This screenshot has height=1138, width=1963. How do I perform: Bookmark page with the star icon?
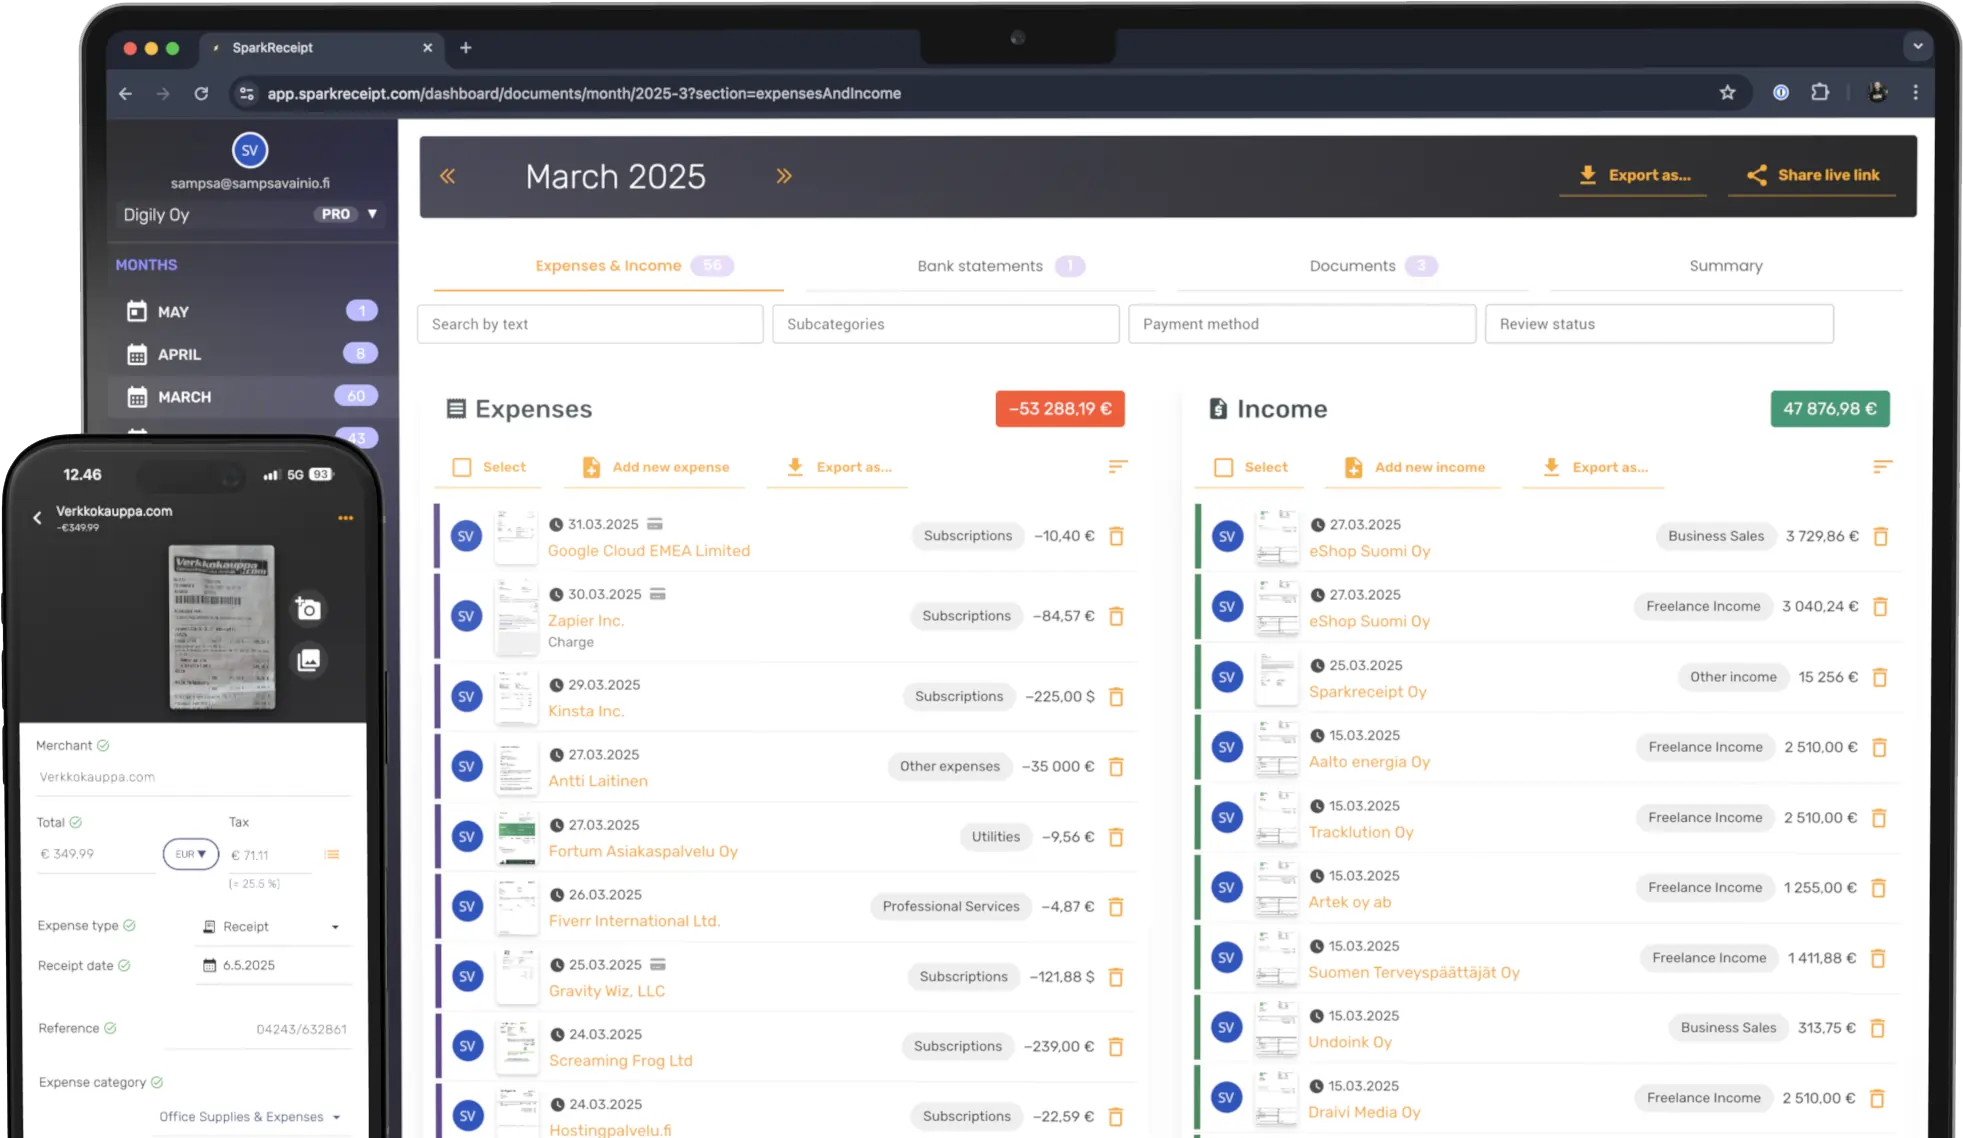coord(1727,93)
